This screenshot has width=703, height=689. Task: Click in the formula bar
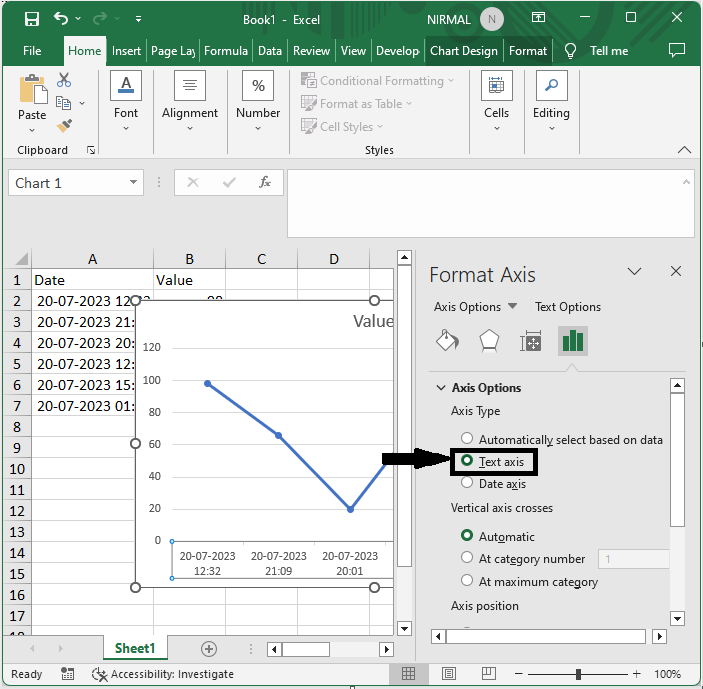(485, 204)
